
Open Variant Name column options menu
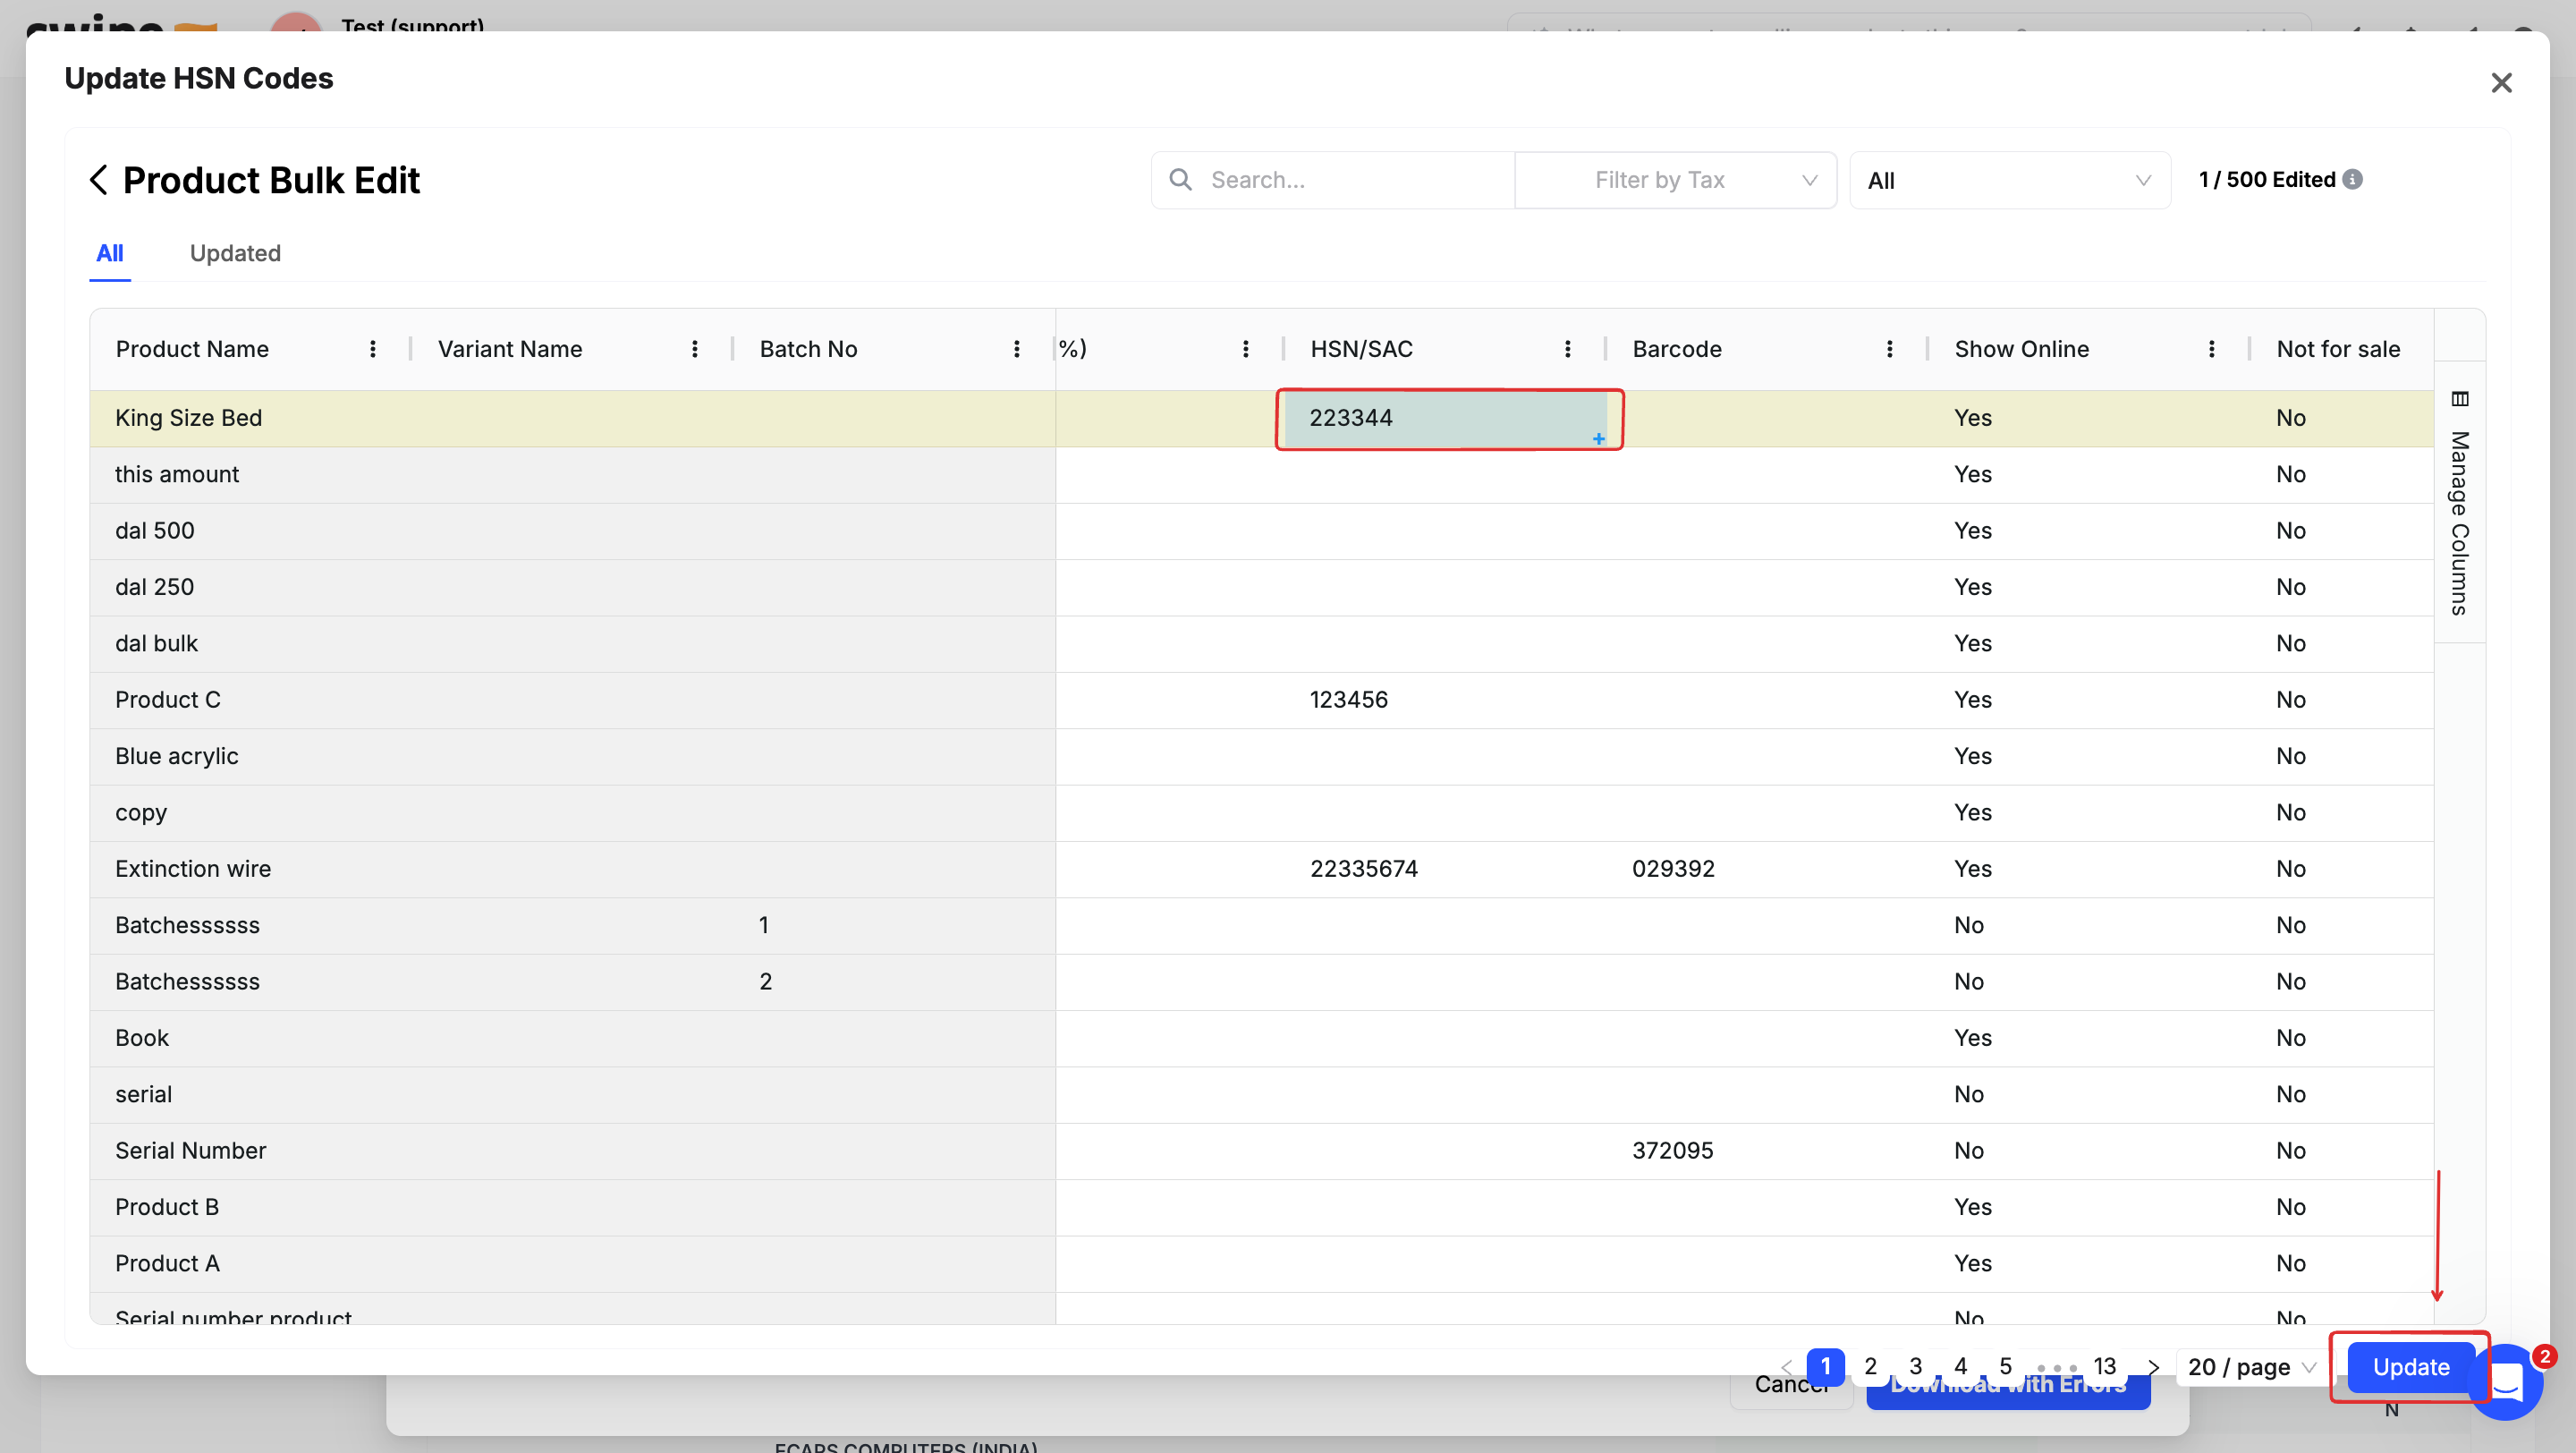click(695, 349)
